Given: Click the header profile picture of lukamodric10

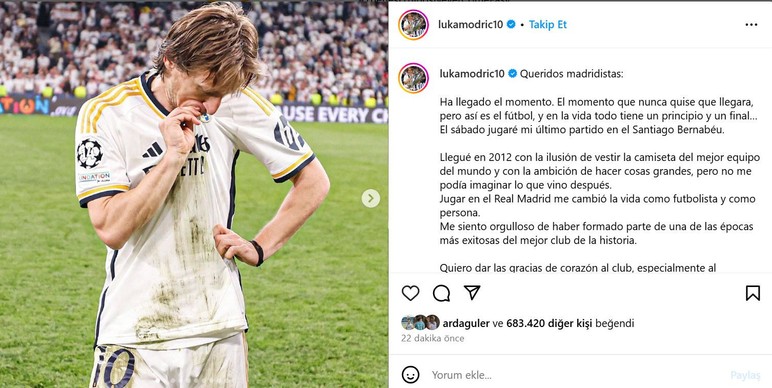Looking at the screenshot, I should tap(413, 25).
